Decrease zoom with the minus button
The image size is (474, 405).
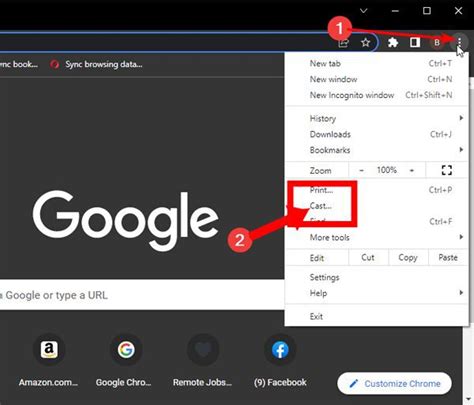[361, 170]
